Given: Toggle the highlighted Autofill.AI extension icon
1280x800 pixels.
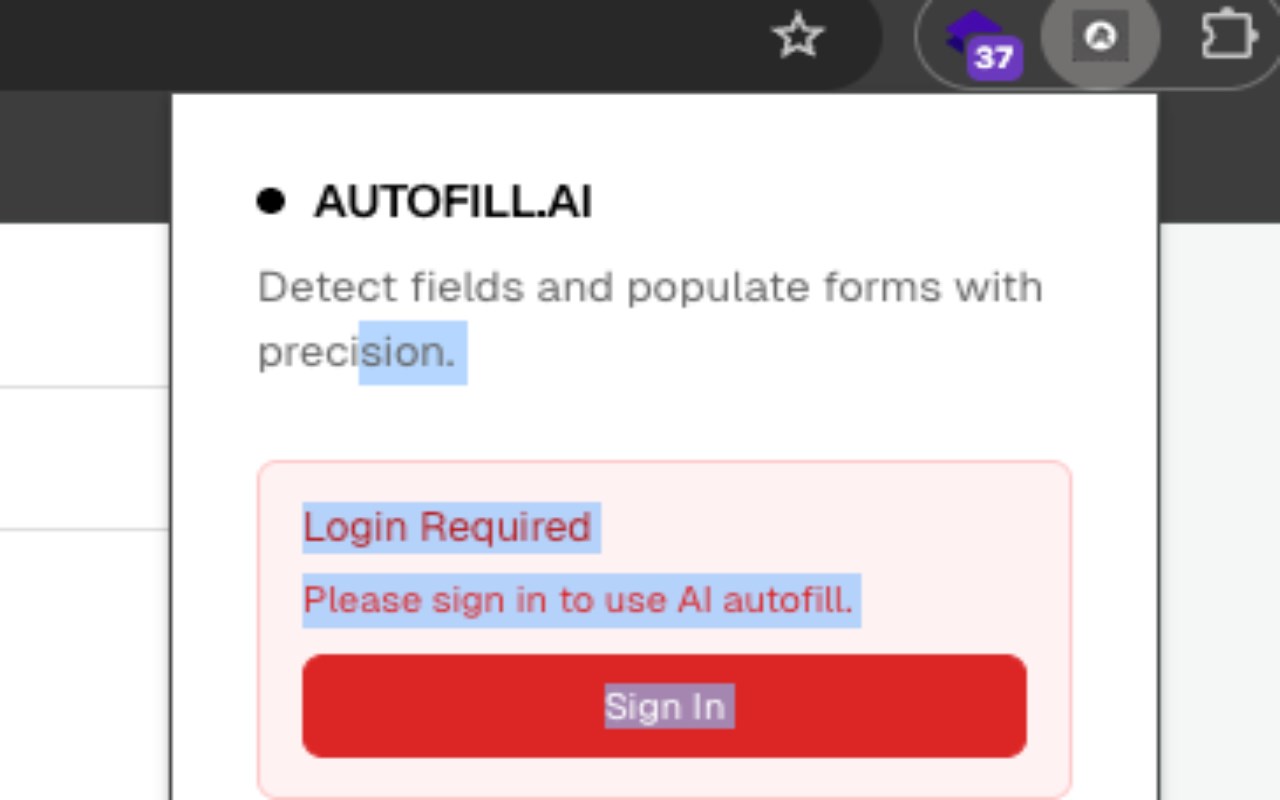Looking at the screenshot, I should (1100, 38).
